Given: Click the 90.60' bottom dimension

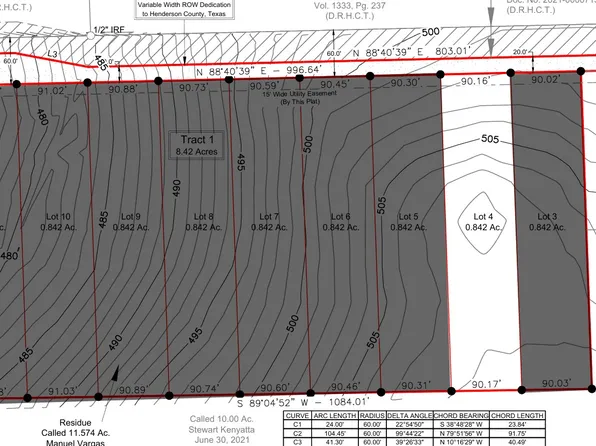Looking at the screenshot, I should (275, 387).
